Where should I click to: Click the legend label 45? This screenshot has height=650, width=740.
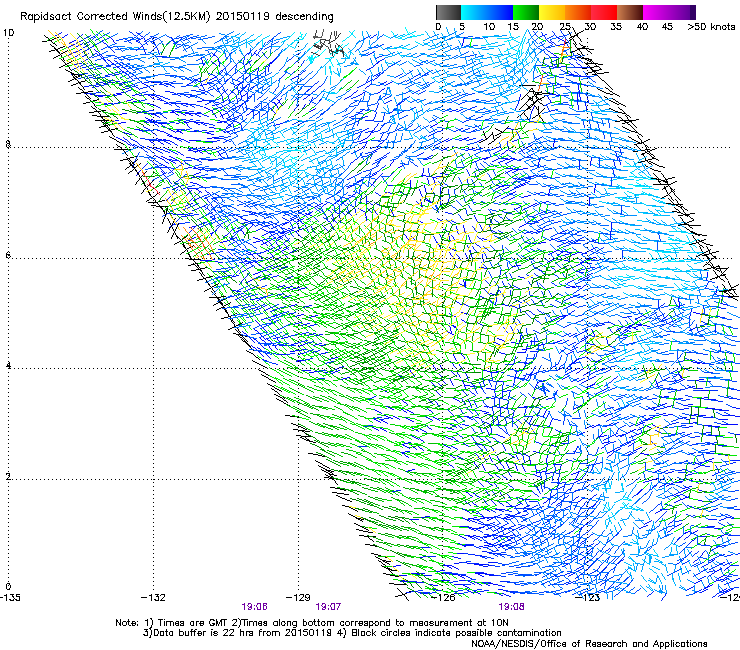tap(667, 27)
